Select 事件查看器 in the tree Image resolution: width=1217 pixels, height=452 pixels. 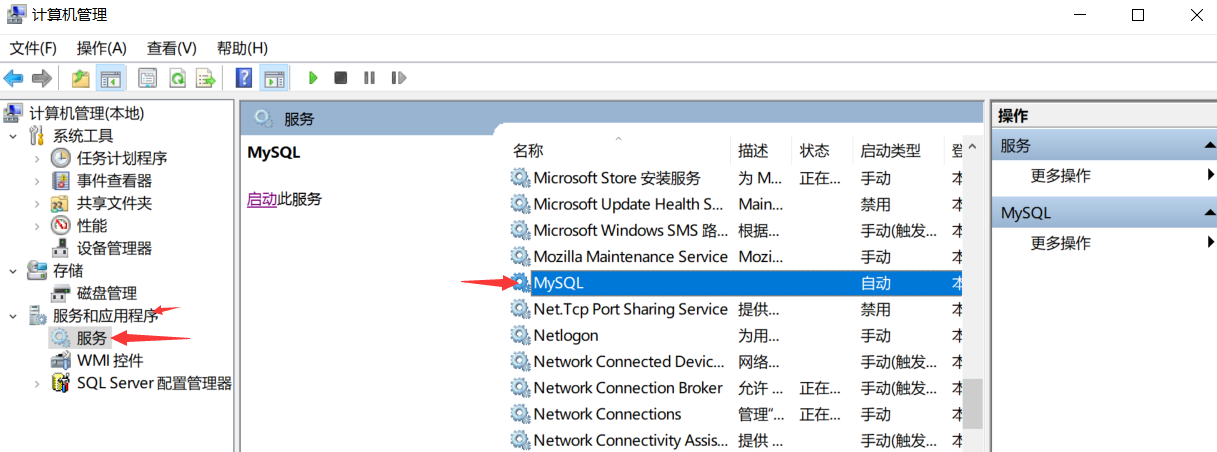point(114,181)
